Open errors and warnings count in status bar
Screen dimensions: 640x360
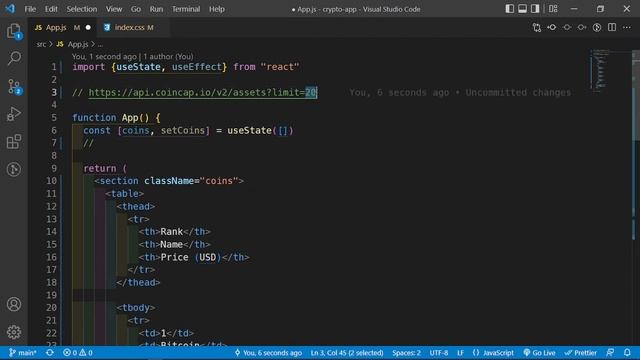(78, 353)
